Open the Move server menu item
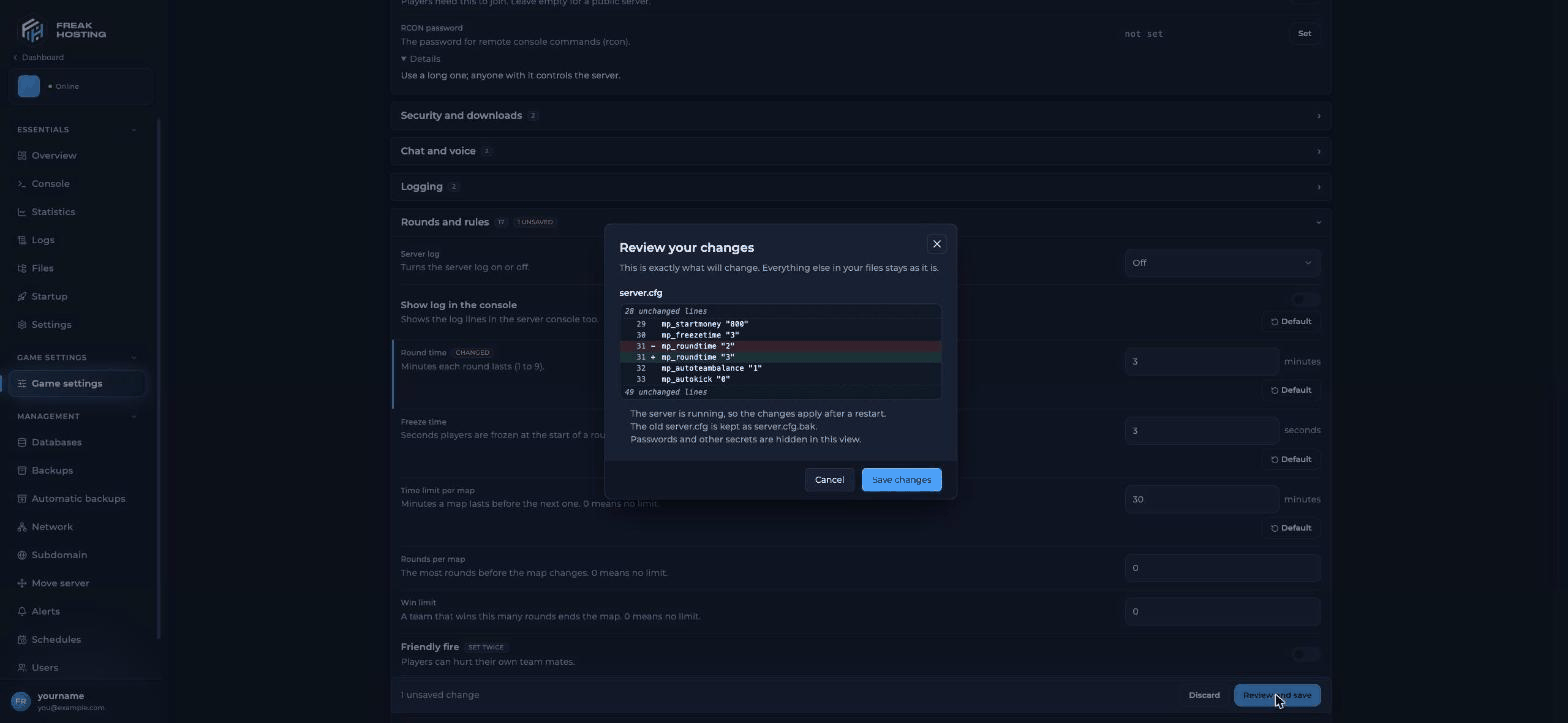 tap(77, 583)
